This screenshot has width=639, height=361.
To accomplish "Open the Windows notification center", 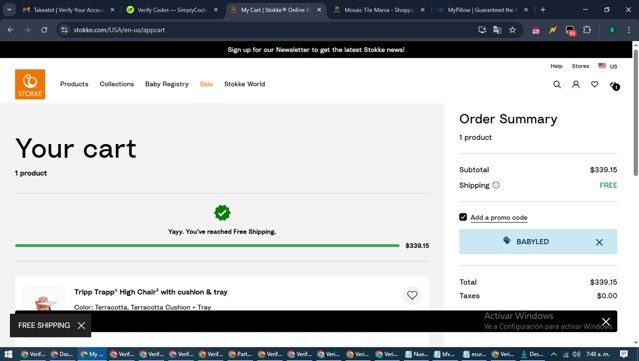I will [624, 354].
